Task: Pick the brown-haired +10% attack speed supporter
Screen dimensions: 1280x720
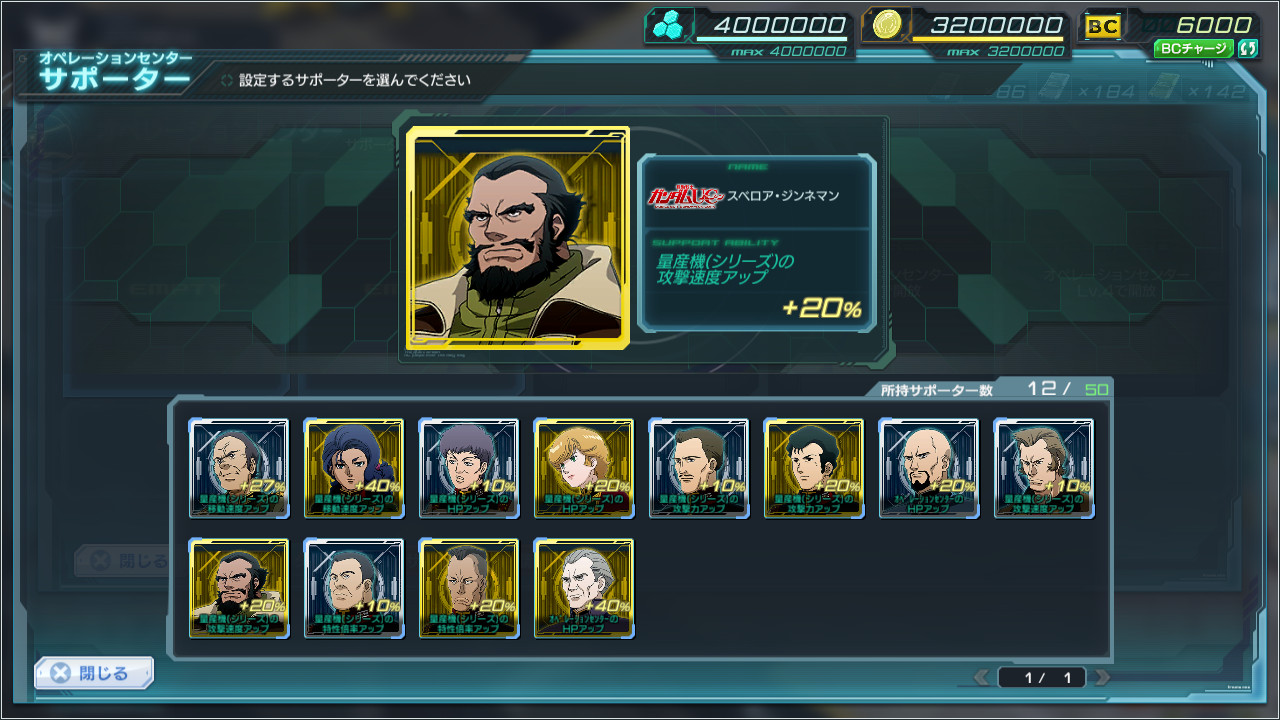Action: pos(1044,469)
